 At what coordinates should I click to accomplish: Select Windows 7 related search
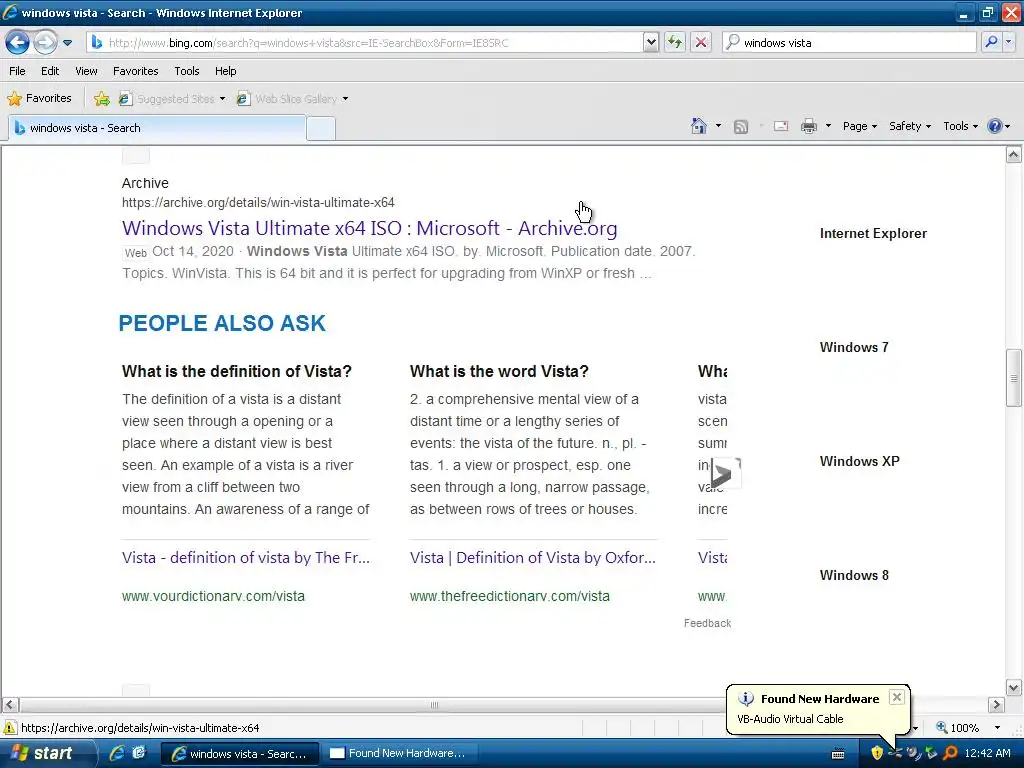point(854,347)
